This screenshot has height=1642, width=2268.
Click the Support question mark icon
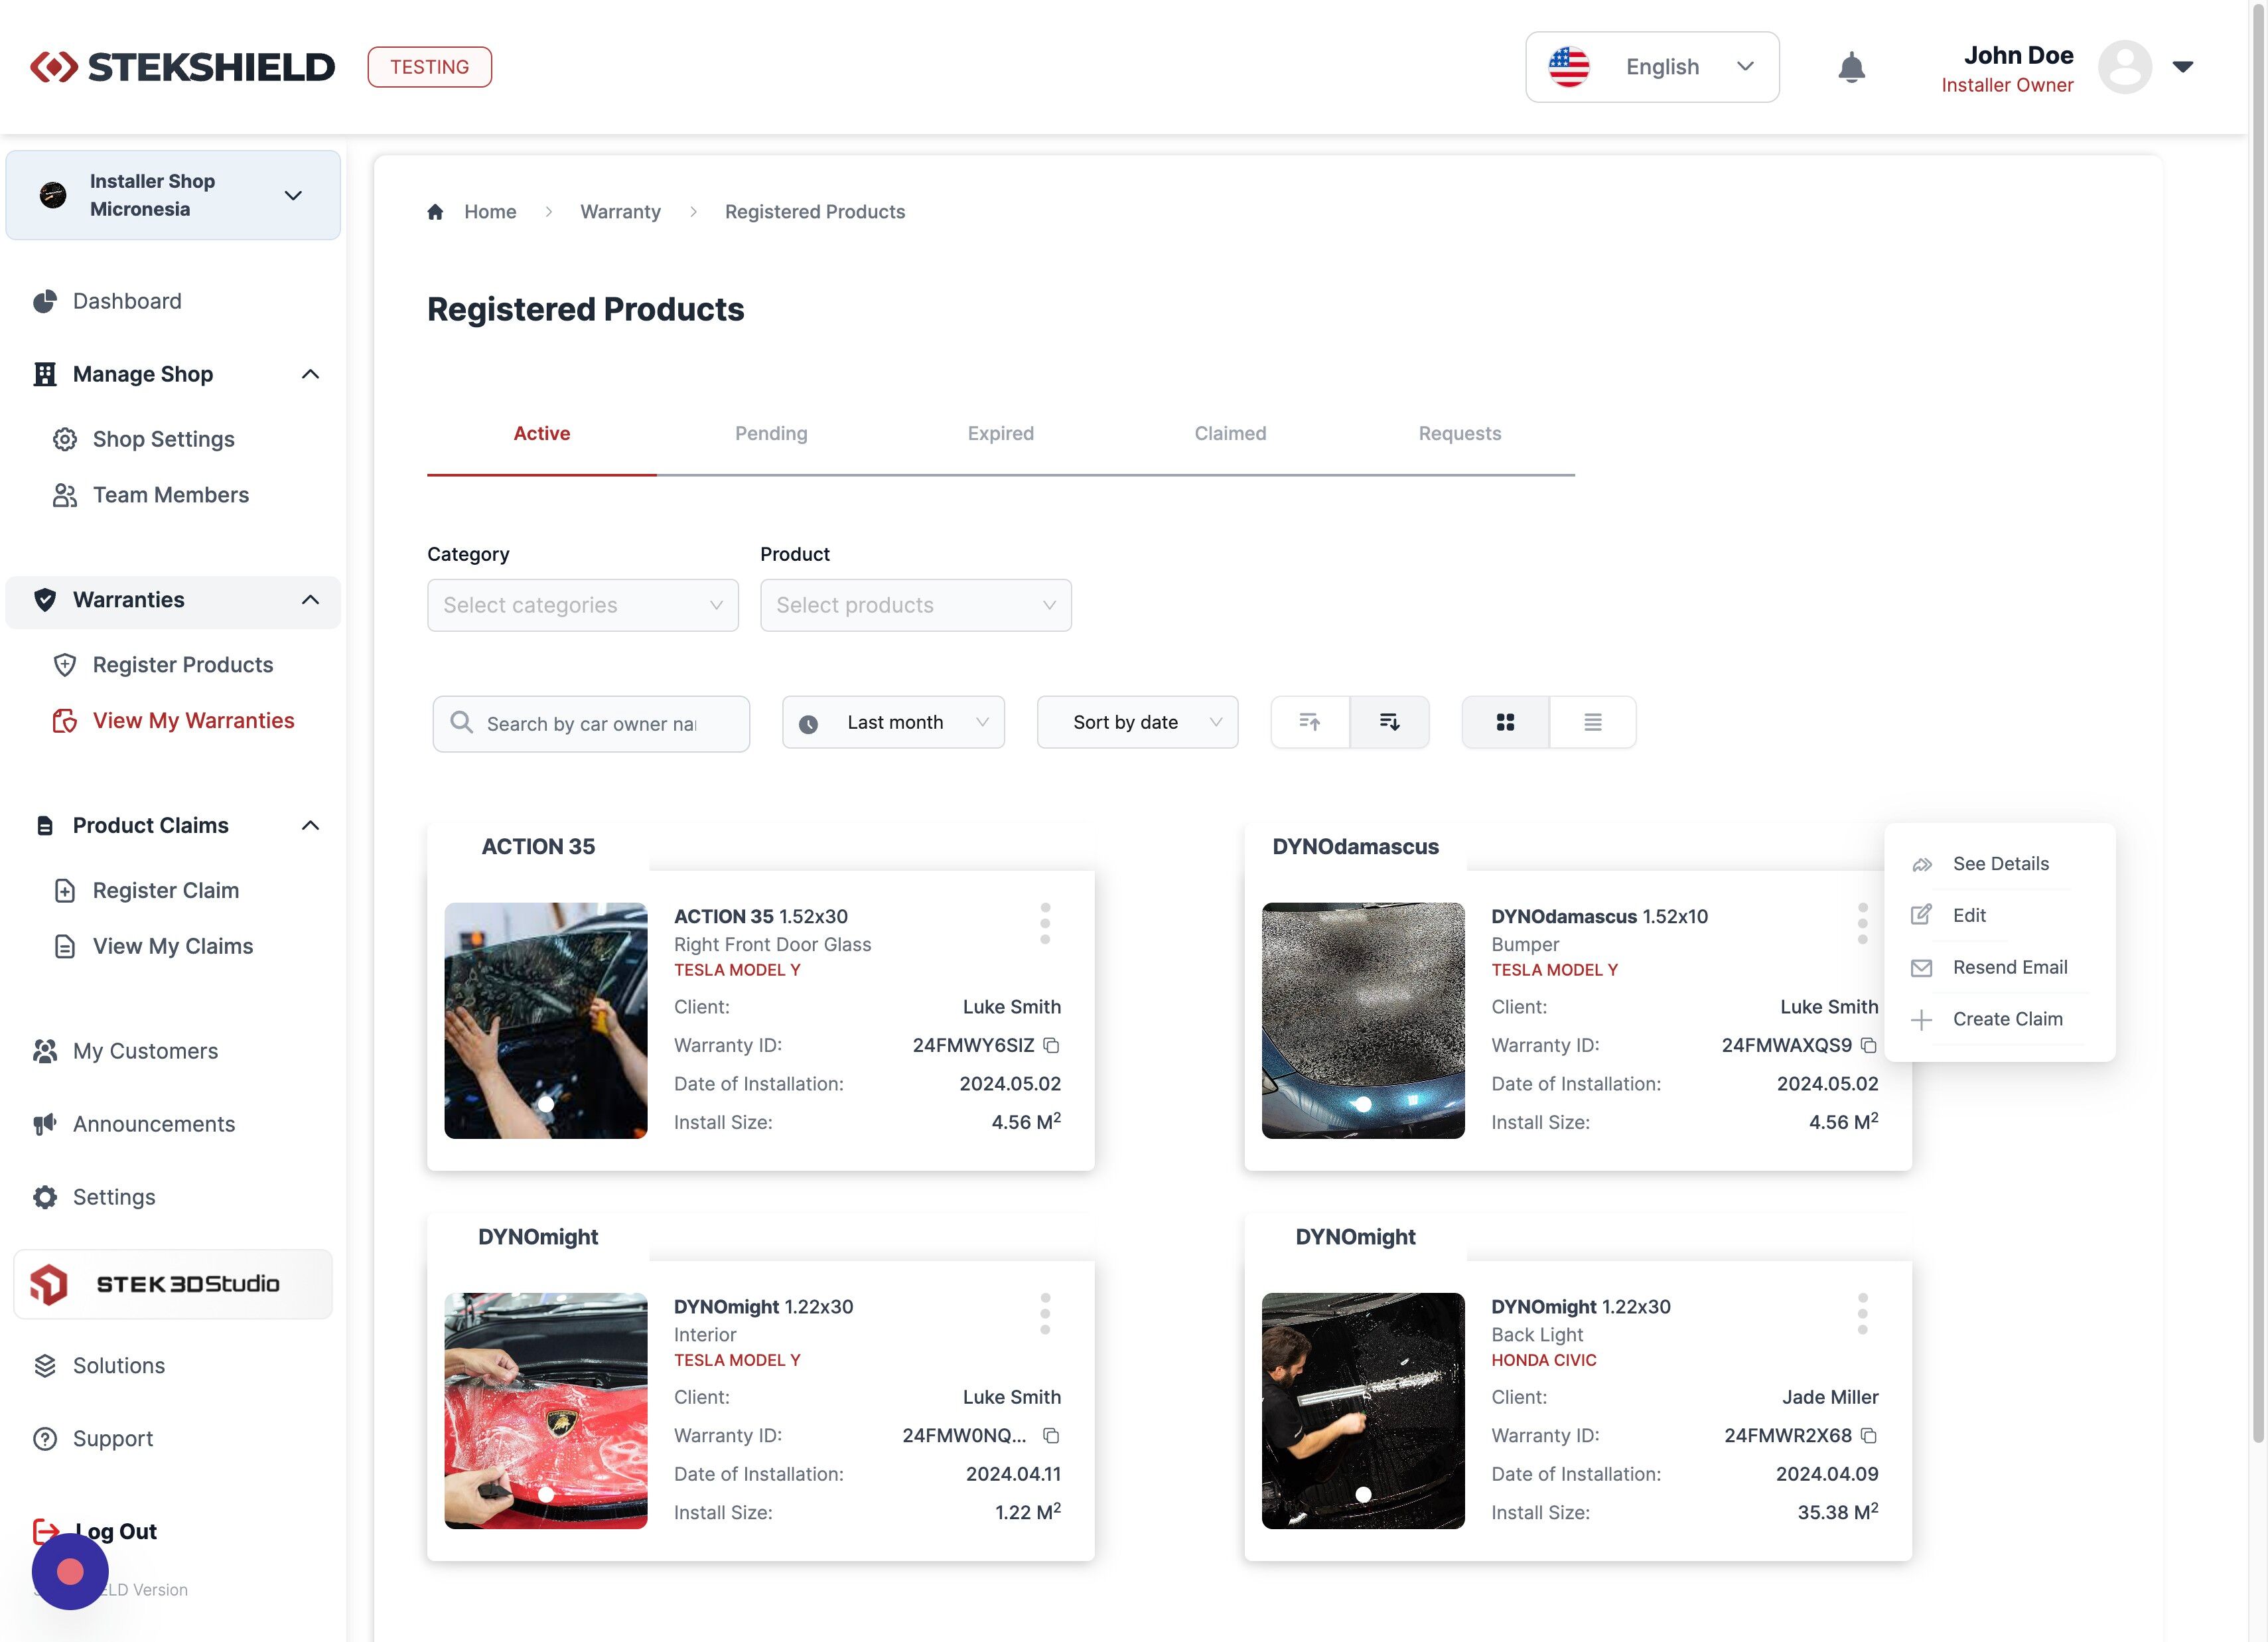coord(45,1438)
